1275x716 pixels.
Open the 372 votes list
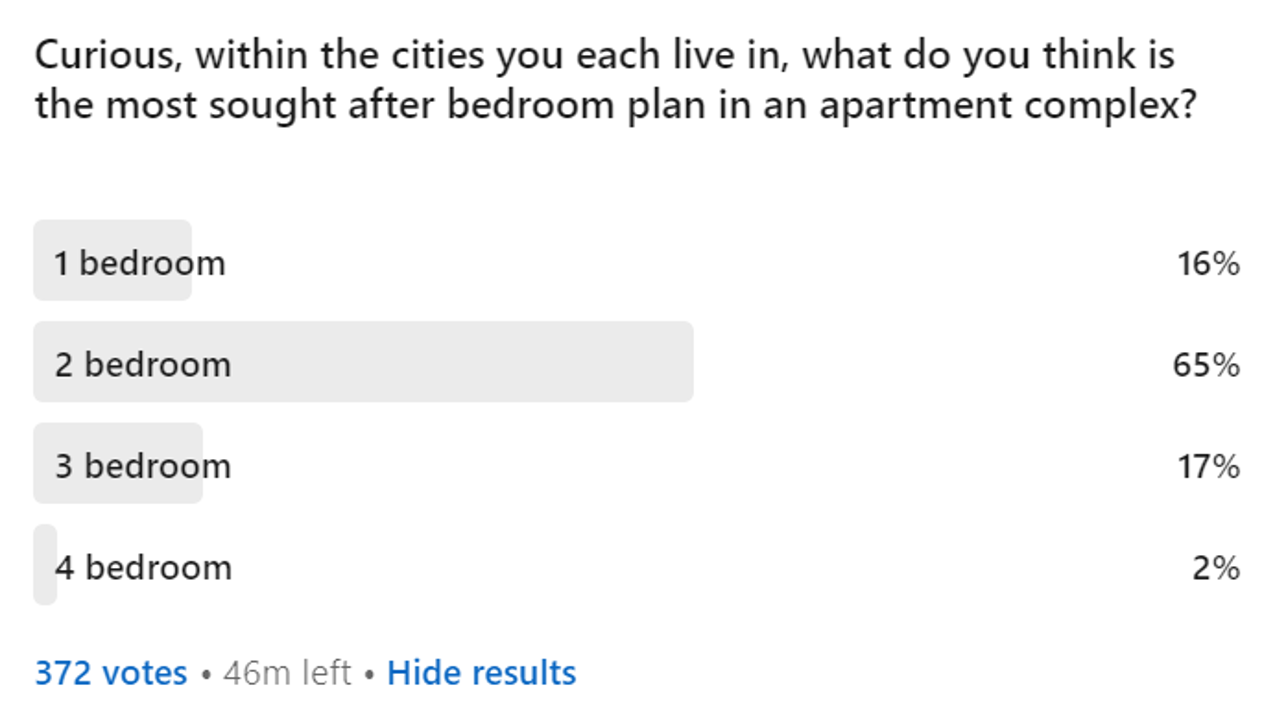tap(111, 673)
